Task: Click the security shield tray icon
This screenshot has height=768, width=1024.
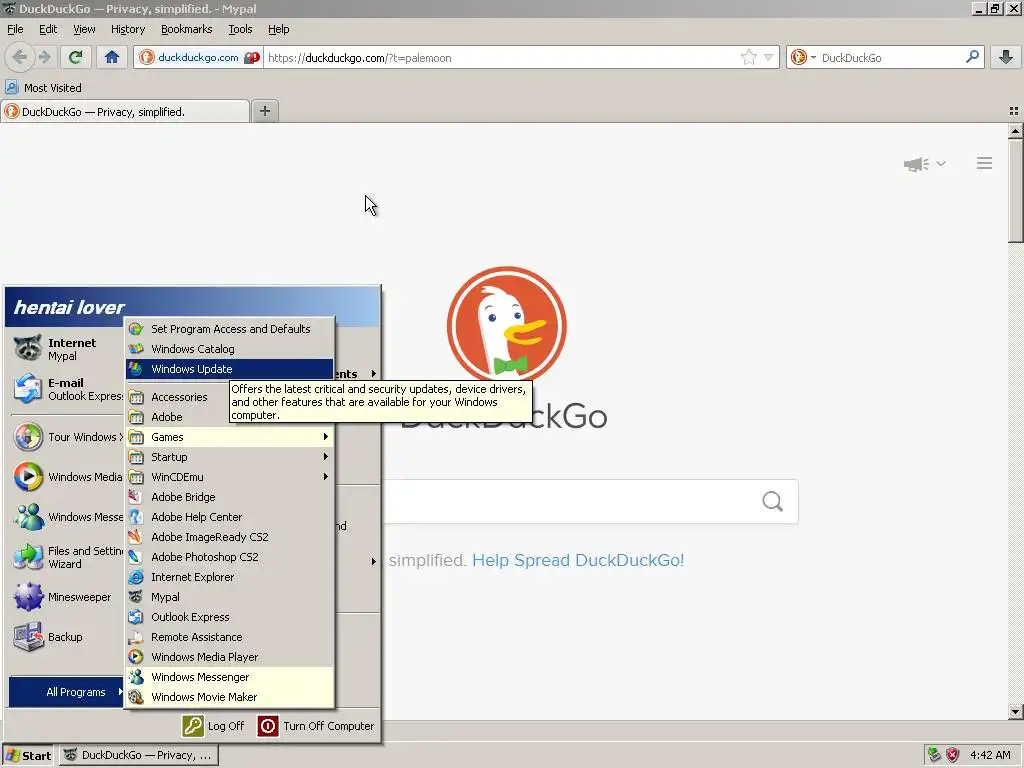Action: (x=953, y=755)
